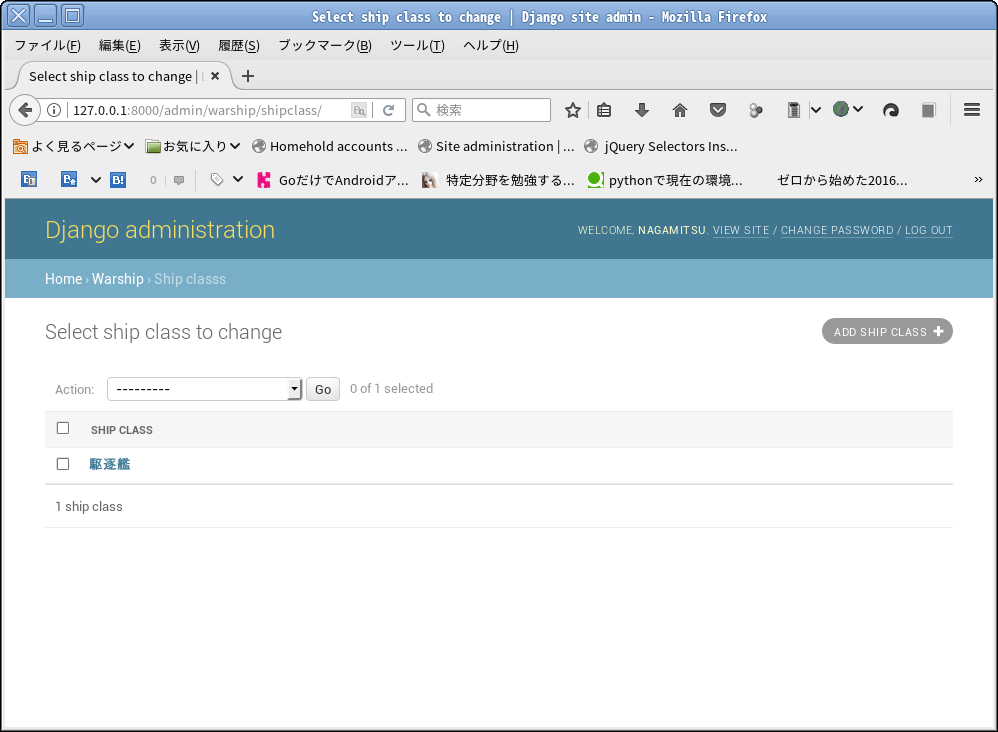Open the ファイル(F) menu

pos(48,45)
